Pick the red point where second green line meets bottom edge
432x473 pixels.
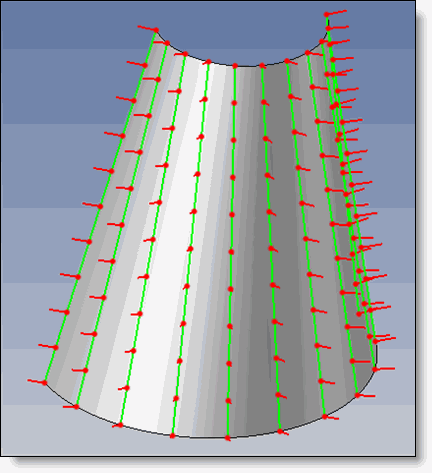coord(76,407)
